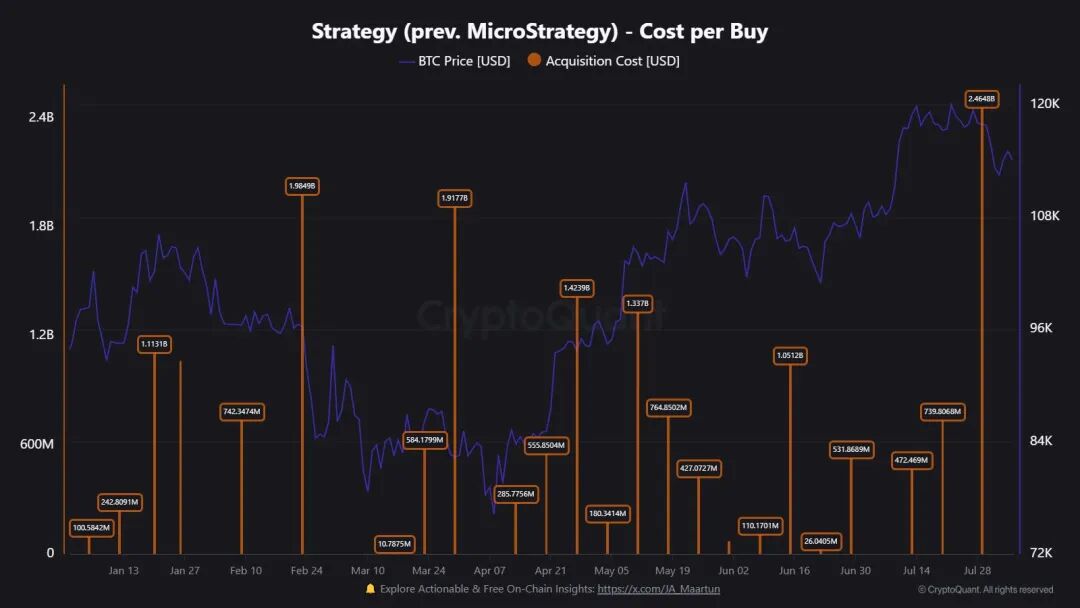Image resolution: width=1080 pixels, height=608 pixels.
Task: Toggle BTC Price legend entry
Action: tap(455, 61)
